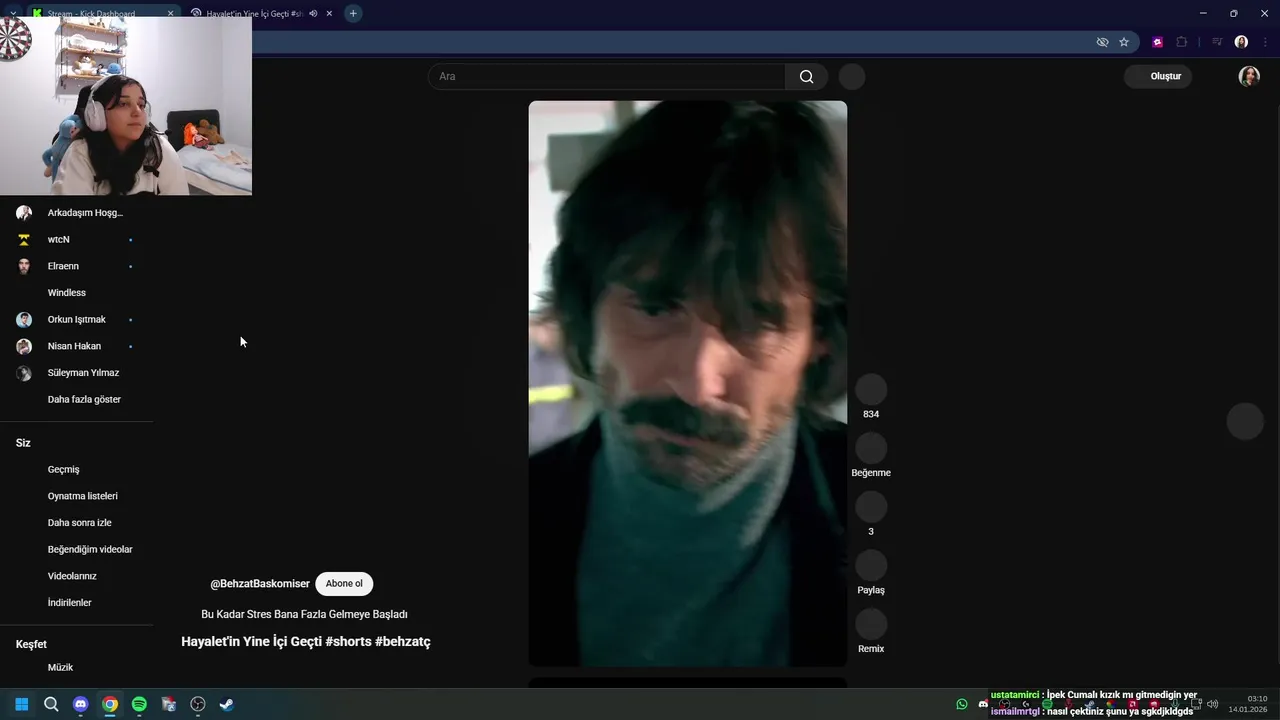
Task: Open the tab search chevron
Action: (12, 13)
